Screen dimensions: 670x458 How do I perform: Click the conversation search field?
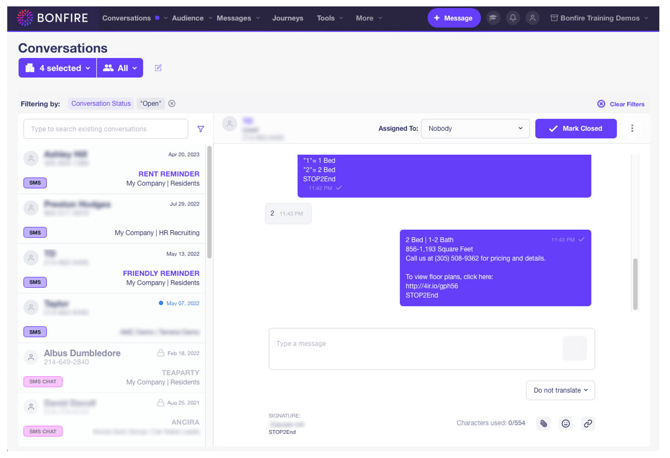105,129
